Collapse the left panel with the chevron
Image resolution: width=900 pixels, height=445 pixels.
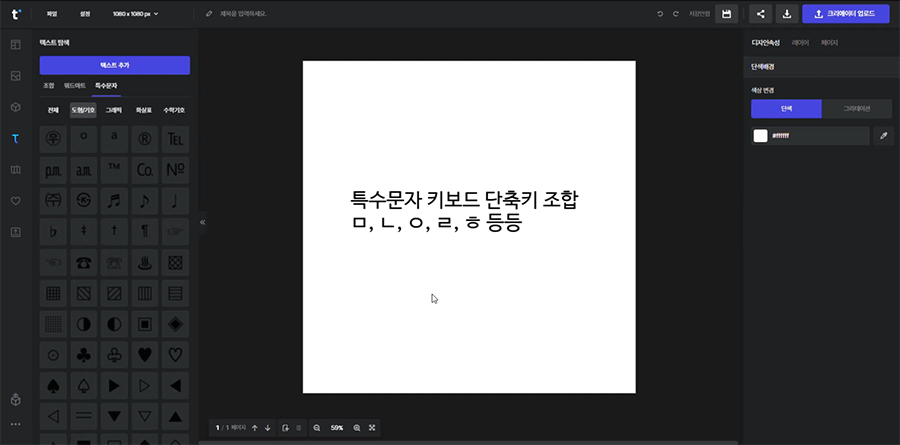click(202, 222)
